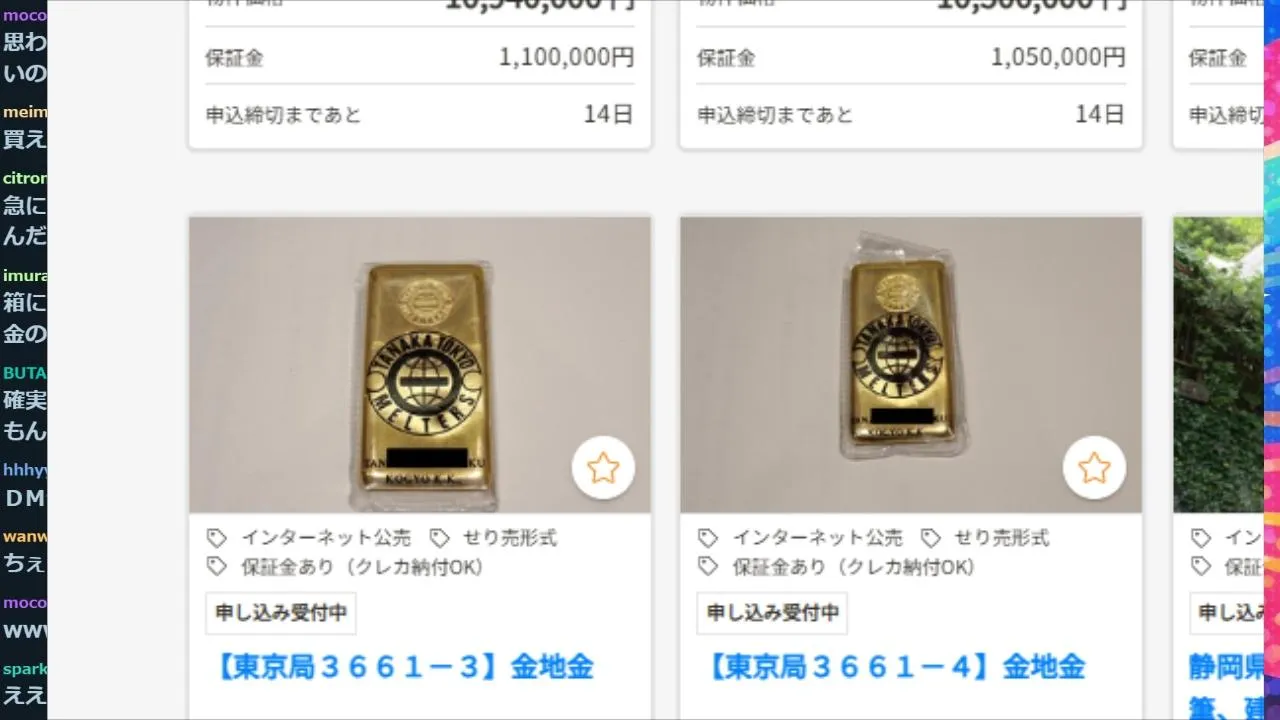This screenshot has height=720, width=1280.
Task: Open the 【東京局3661-3】金地金 listing link
Action: pos(403,667)
